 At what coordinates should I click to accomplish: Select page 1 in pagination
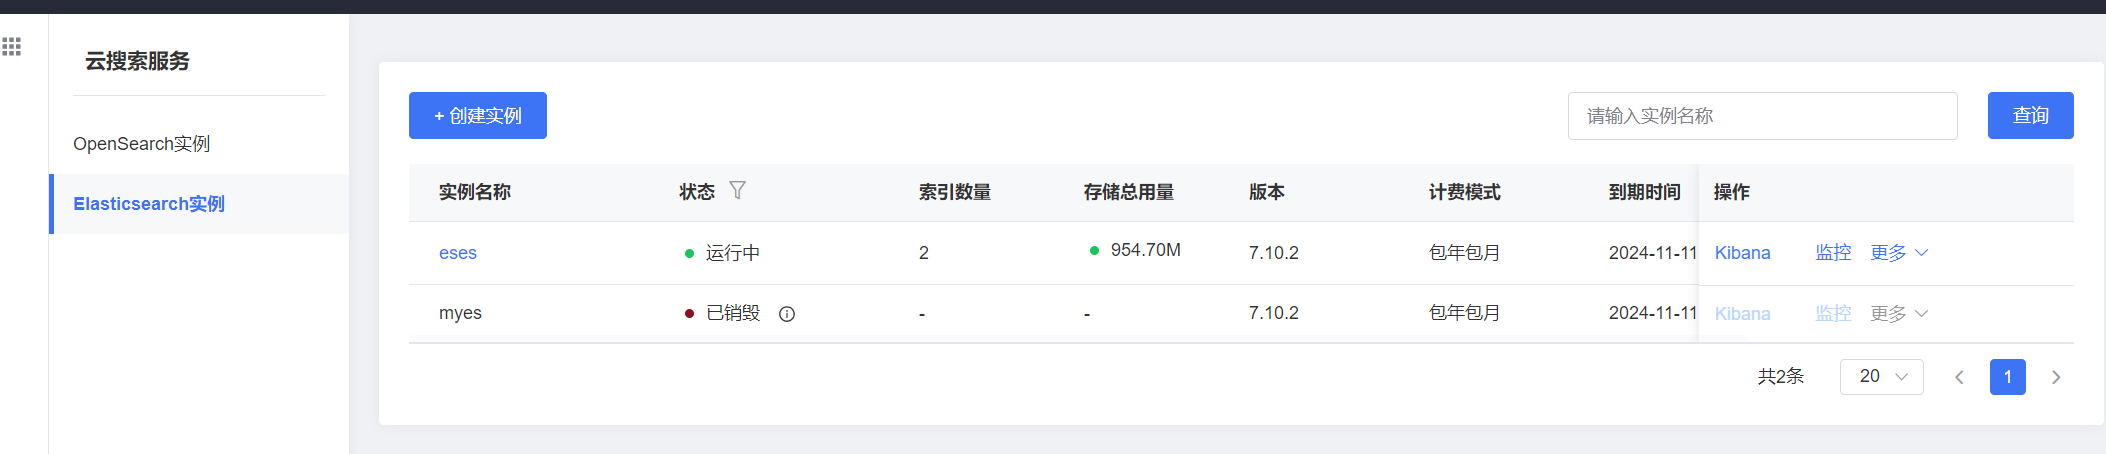pyautogui.click(x=2007, y=377)
